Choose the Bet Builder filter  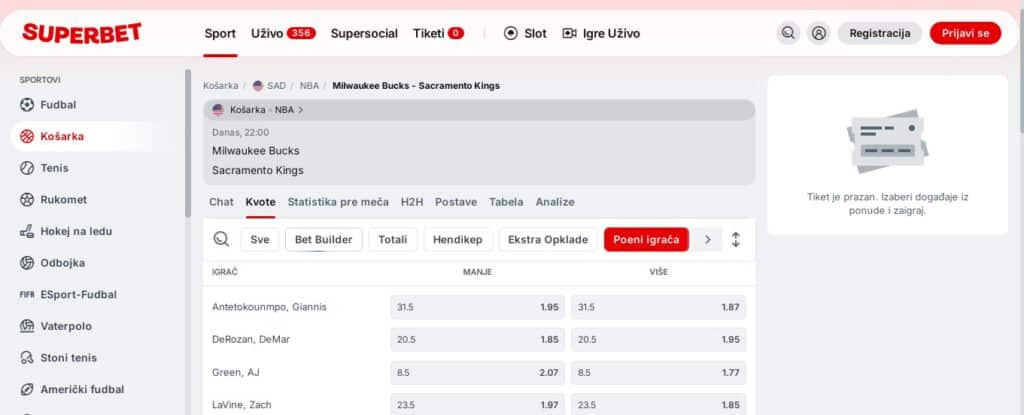[323, 240]
